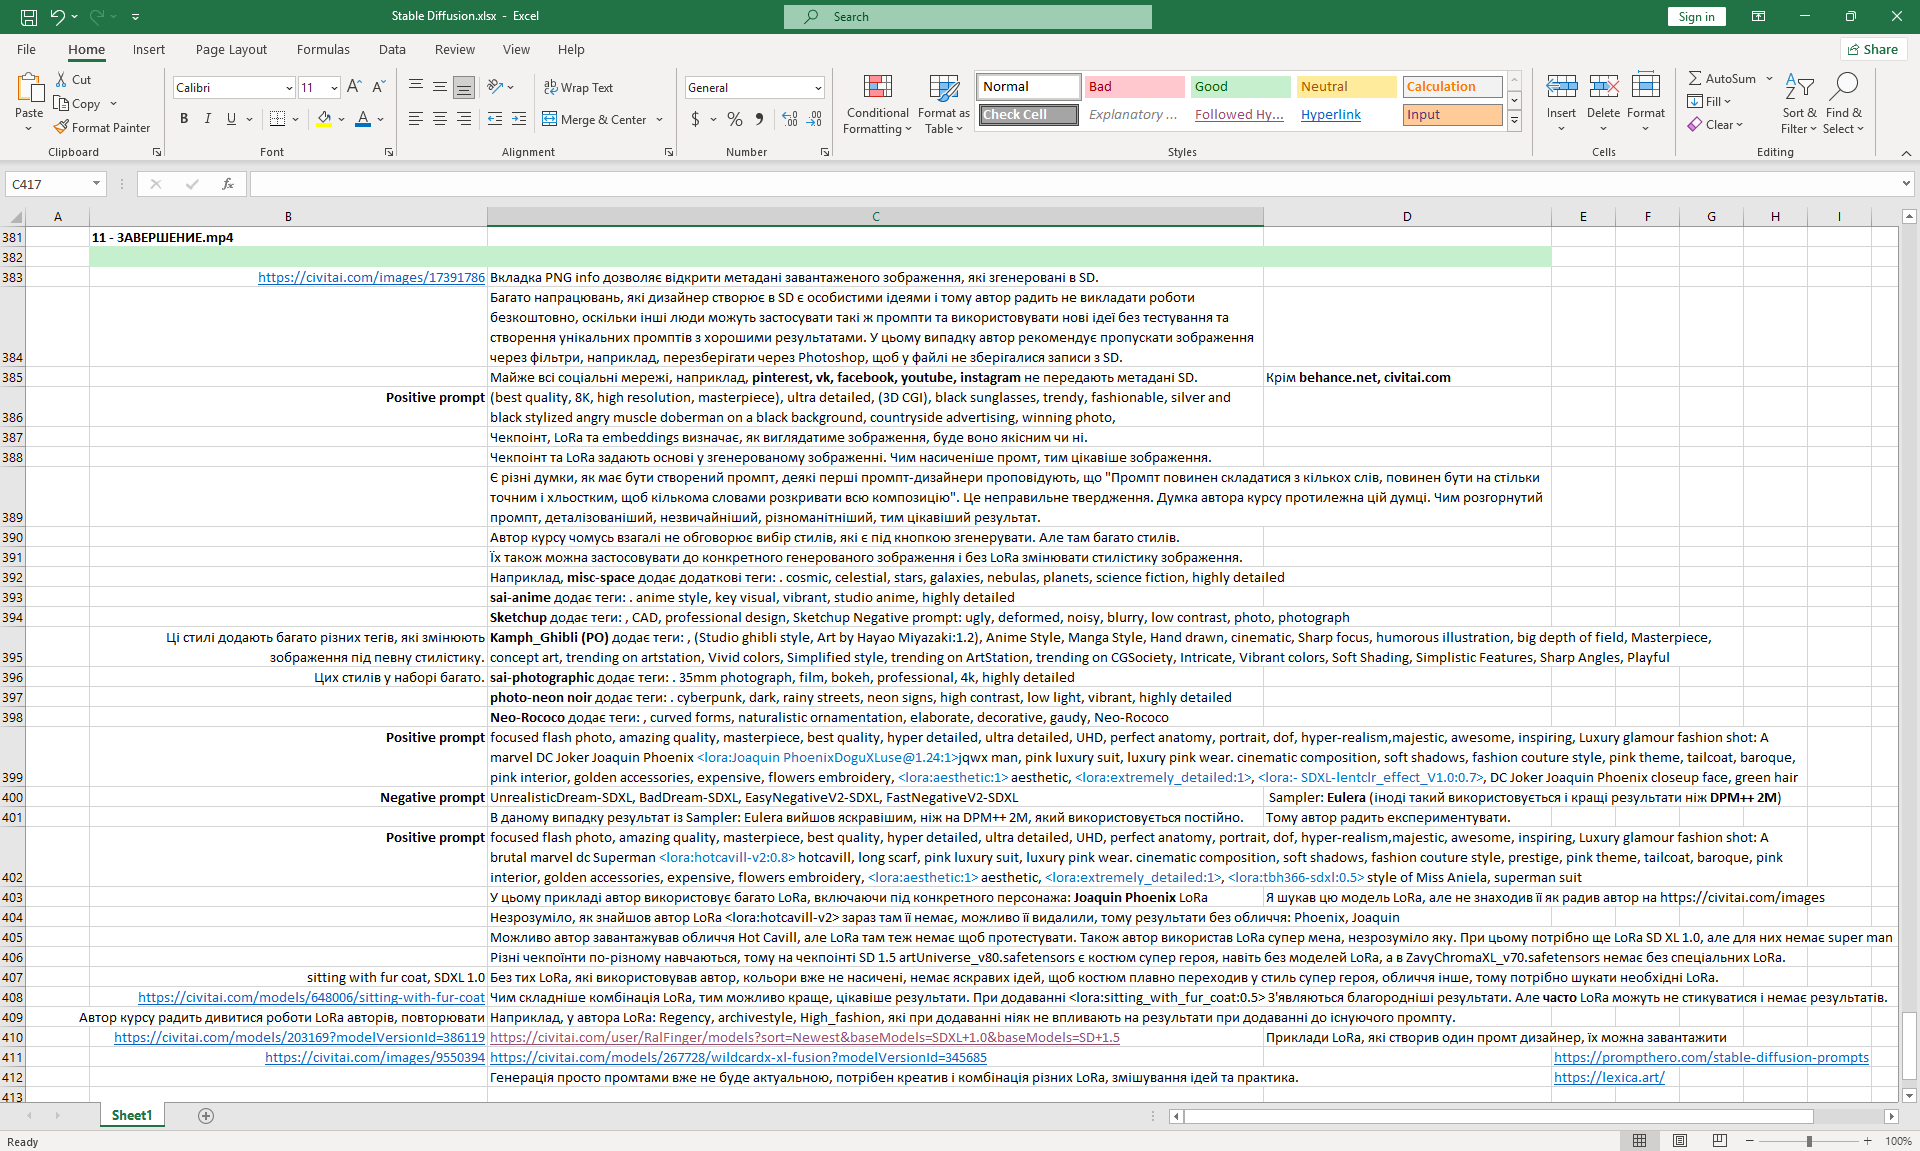The width and height of the screenshot is (1920, 1151).
Task: Click the Format Painter brush icon
Action: pyautogui.click(x=61, y=127)
